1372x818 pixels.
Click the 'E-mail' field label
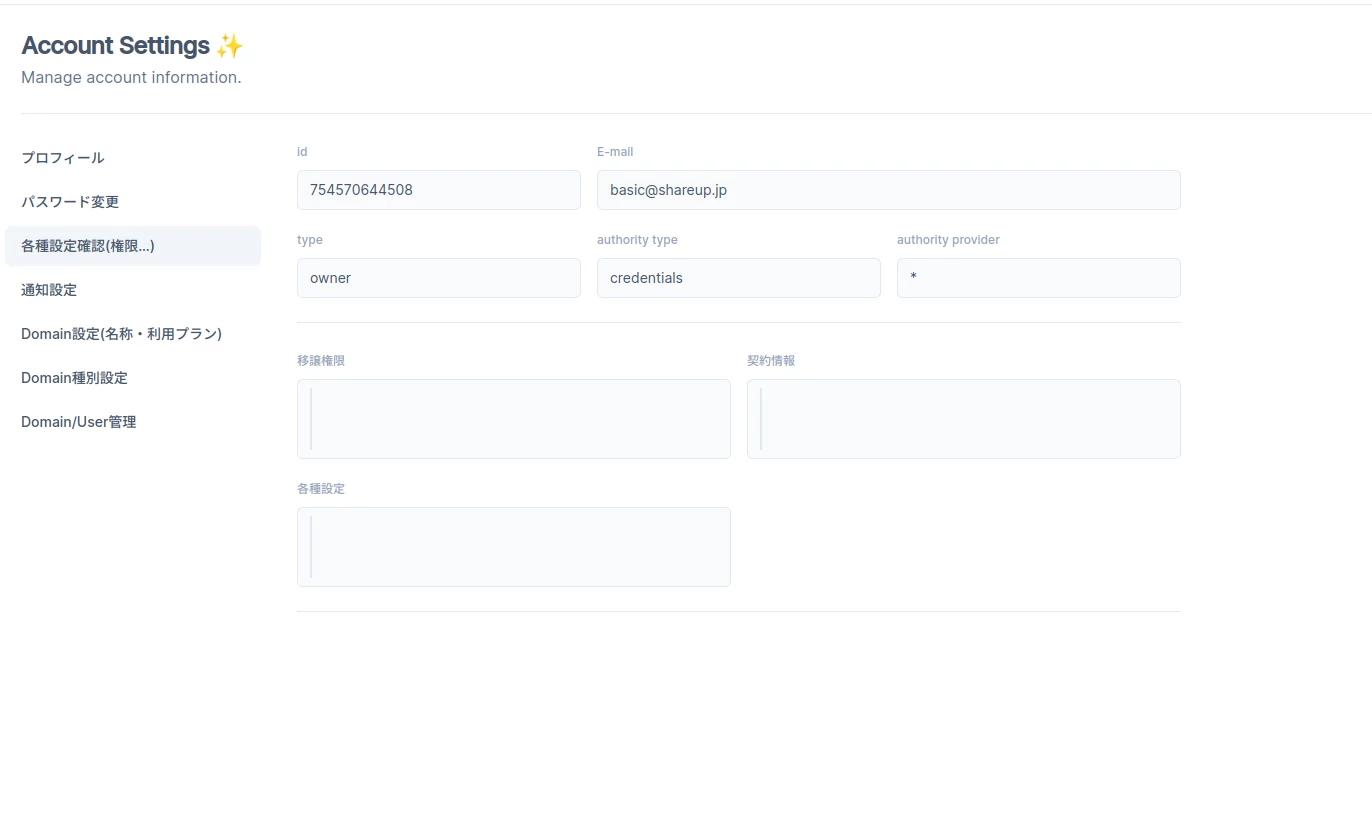point(615,152)
